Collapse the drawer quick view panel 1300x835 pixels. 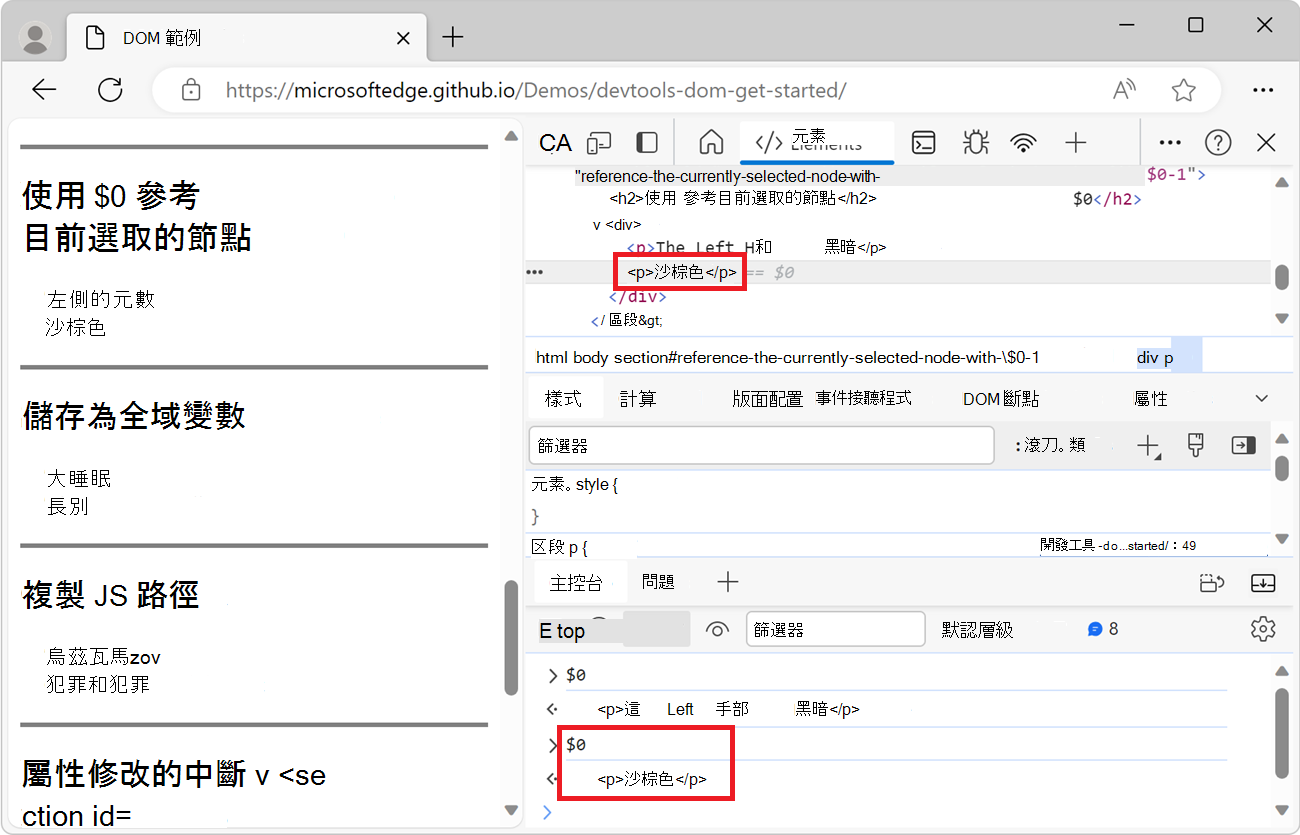(1264, 582)
